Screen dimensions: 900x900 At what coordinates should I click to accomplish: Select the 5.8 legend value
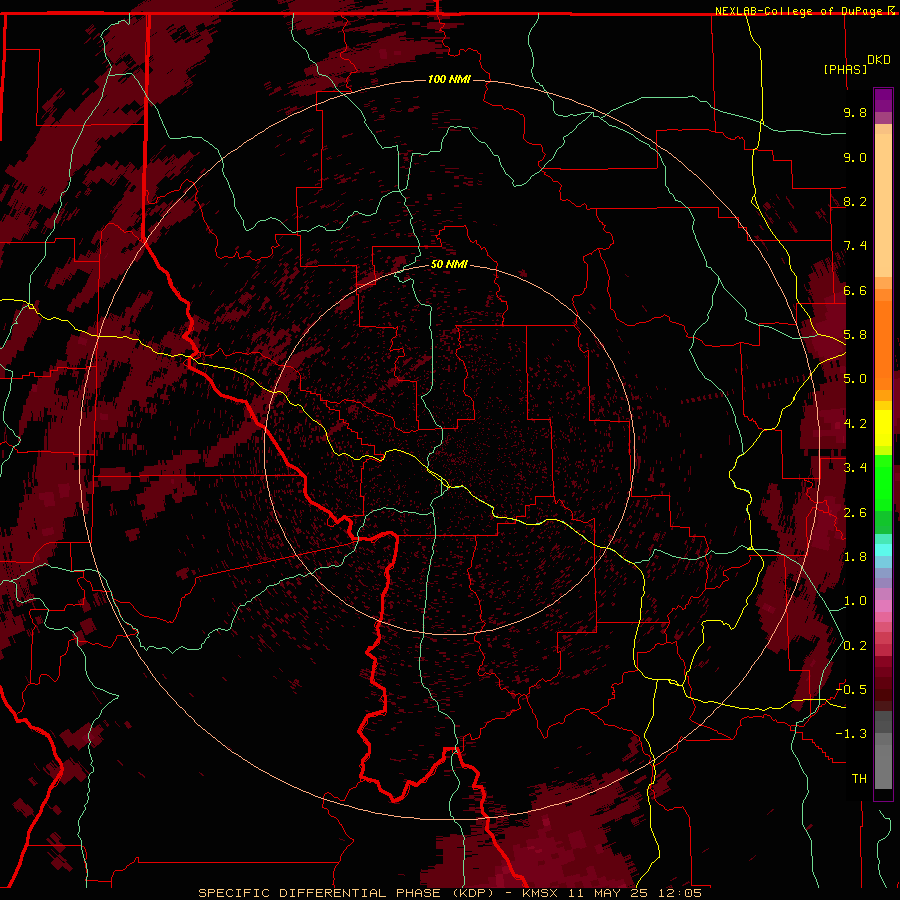855,335
